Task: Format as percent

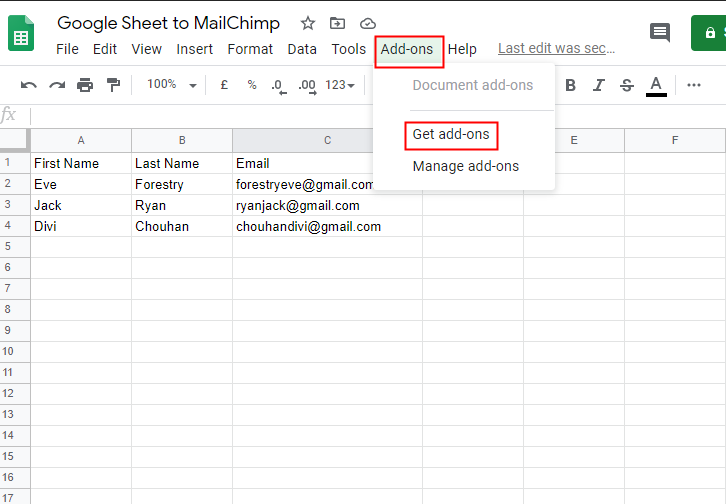Action: (x=251, y=85)
